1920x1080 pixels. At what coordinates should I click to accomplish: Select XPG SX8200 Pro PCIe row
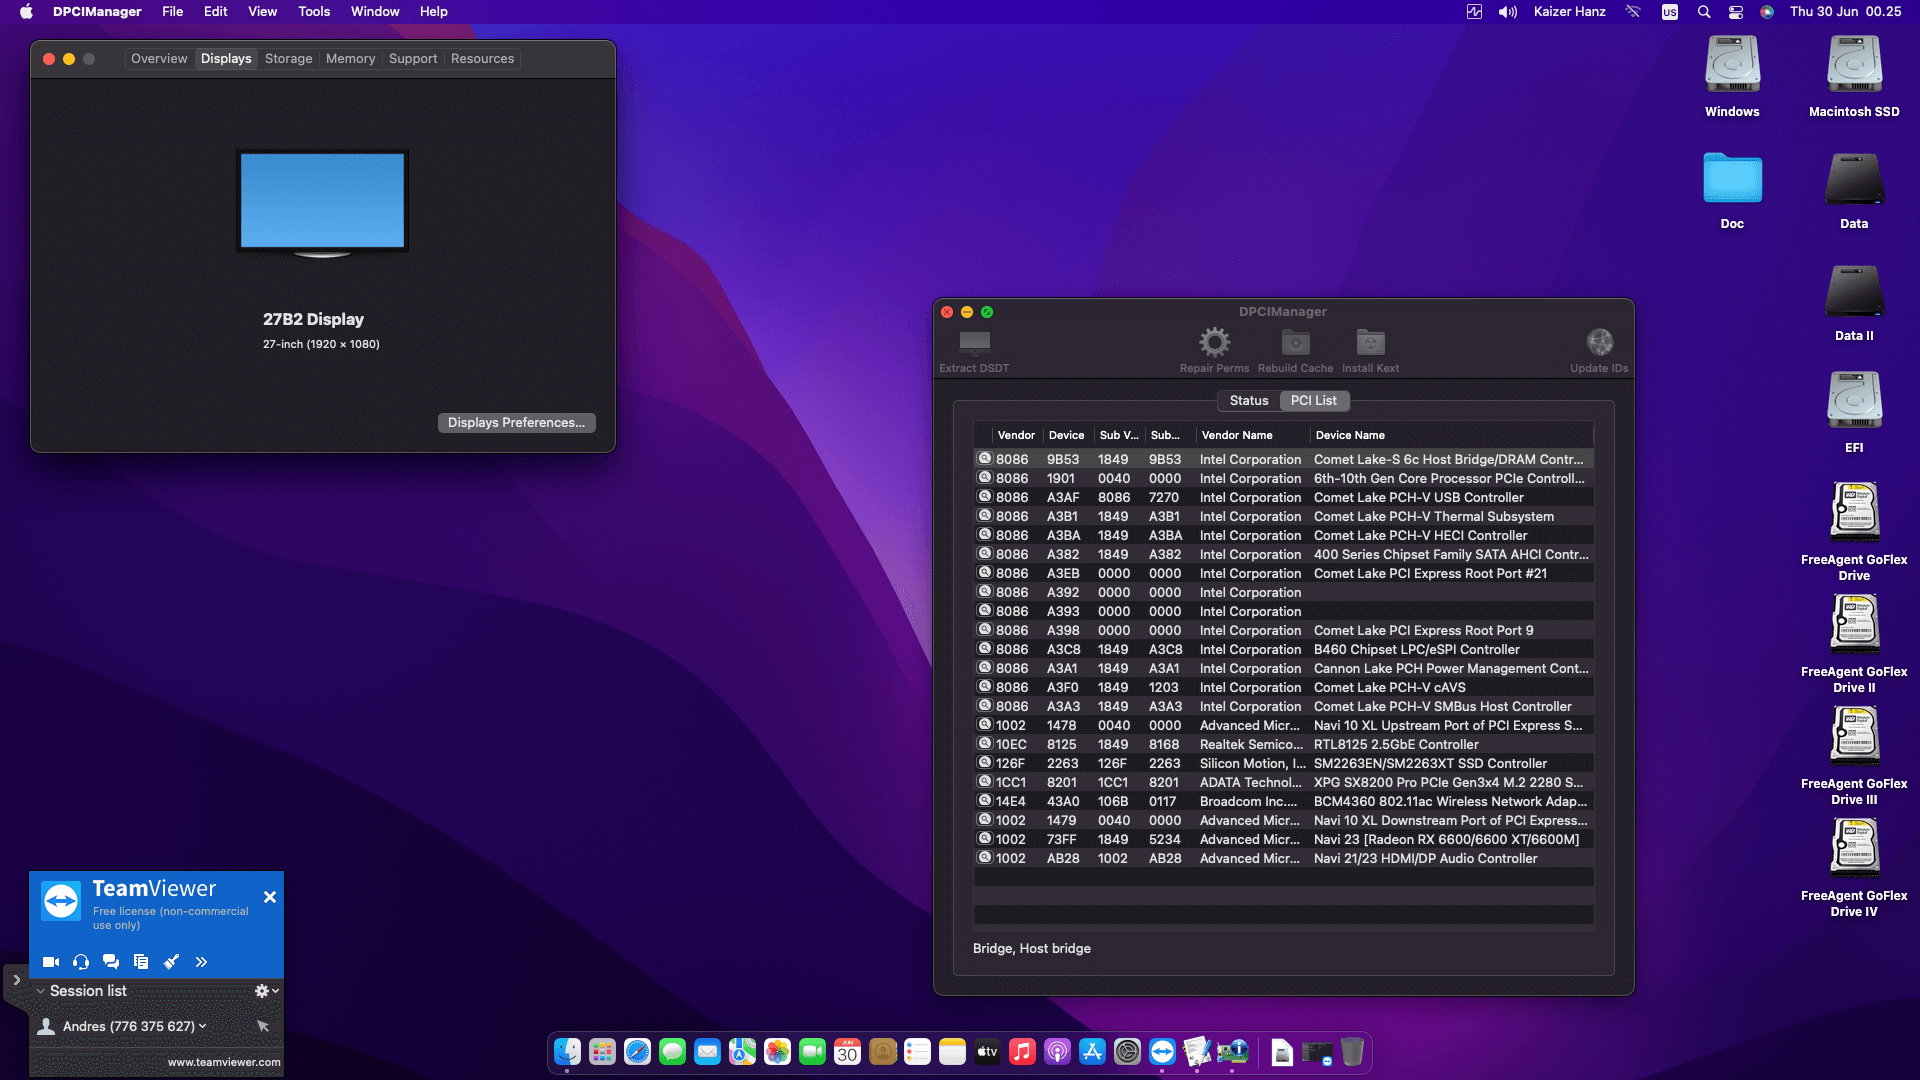(x=1284, y=783)
